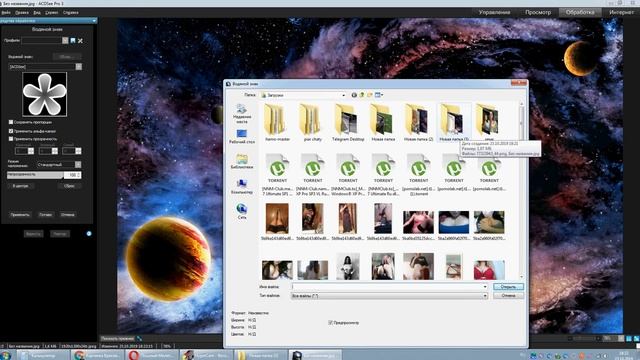
Task: Click the round blue icon beside Повтор
Action: click(x=89, y=233)
